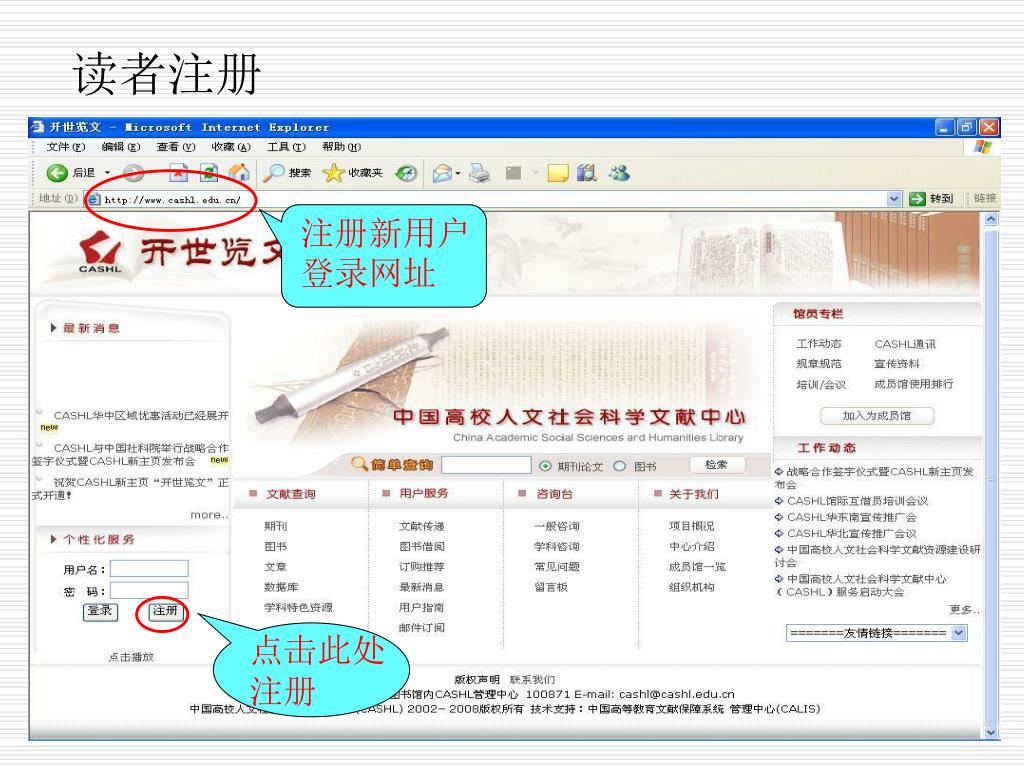
Task: Expand the 最新消息 section triangle
Action: coord(54,328)
